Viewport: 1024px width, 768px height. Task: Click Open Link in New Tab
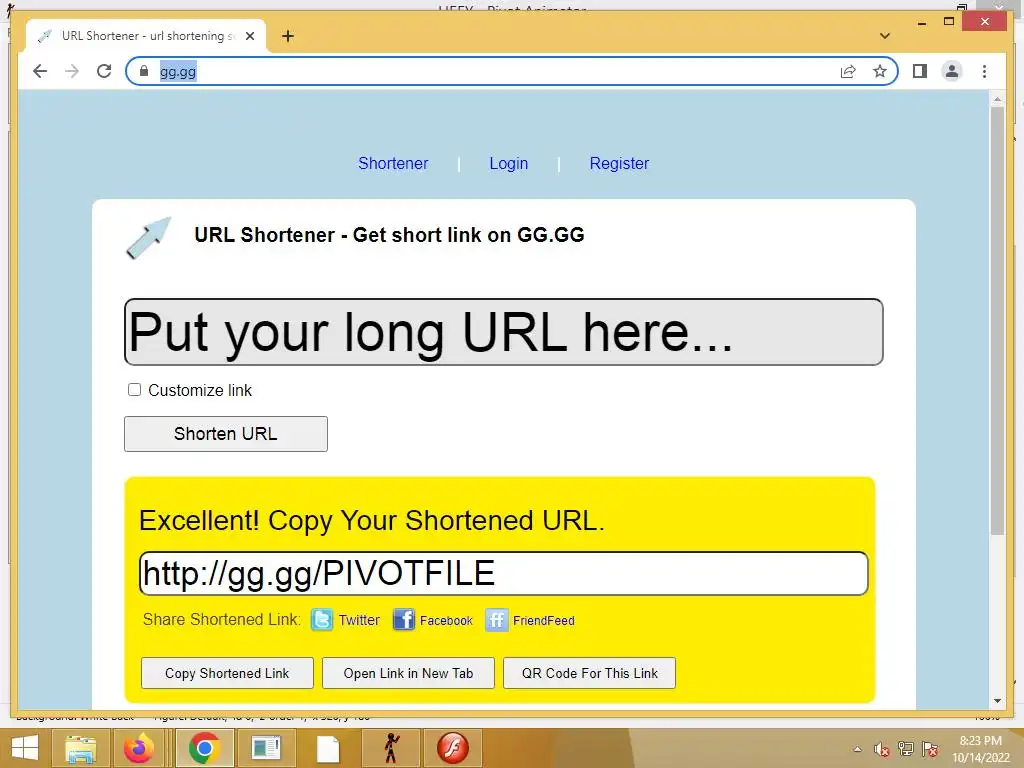coord(408,673)
